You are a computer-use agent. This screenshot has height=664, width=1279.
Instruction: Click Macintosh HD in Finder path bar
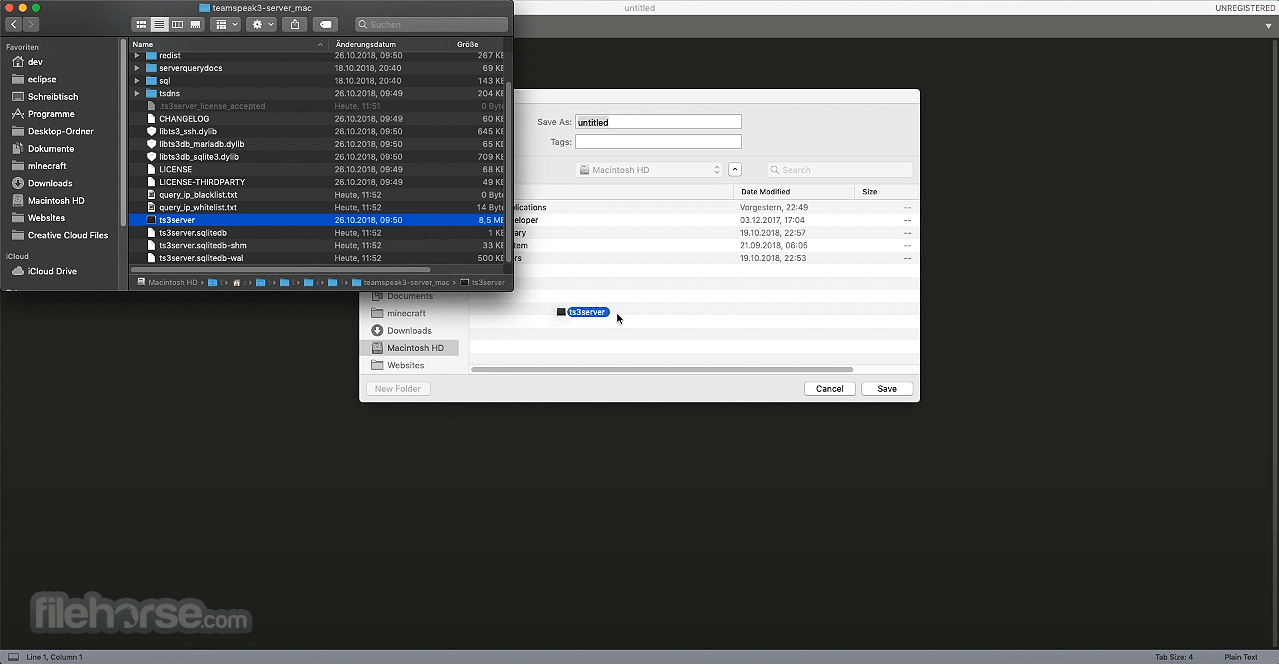point(167,283)
